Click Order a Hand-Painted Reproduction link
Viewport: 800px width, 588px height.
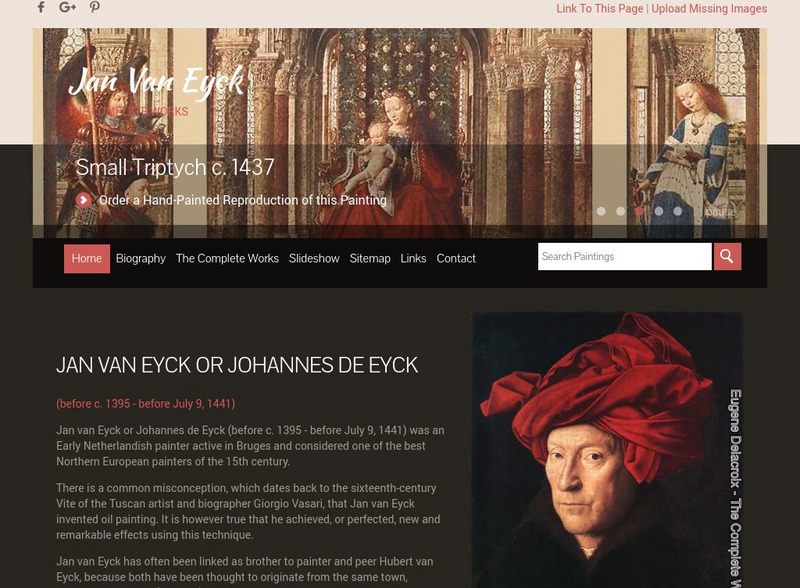243,200
